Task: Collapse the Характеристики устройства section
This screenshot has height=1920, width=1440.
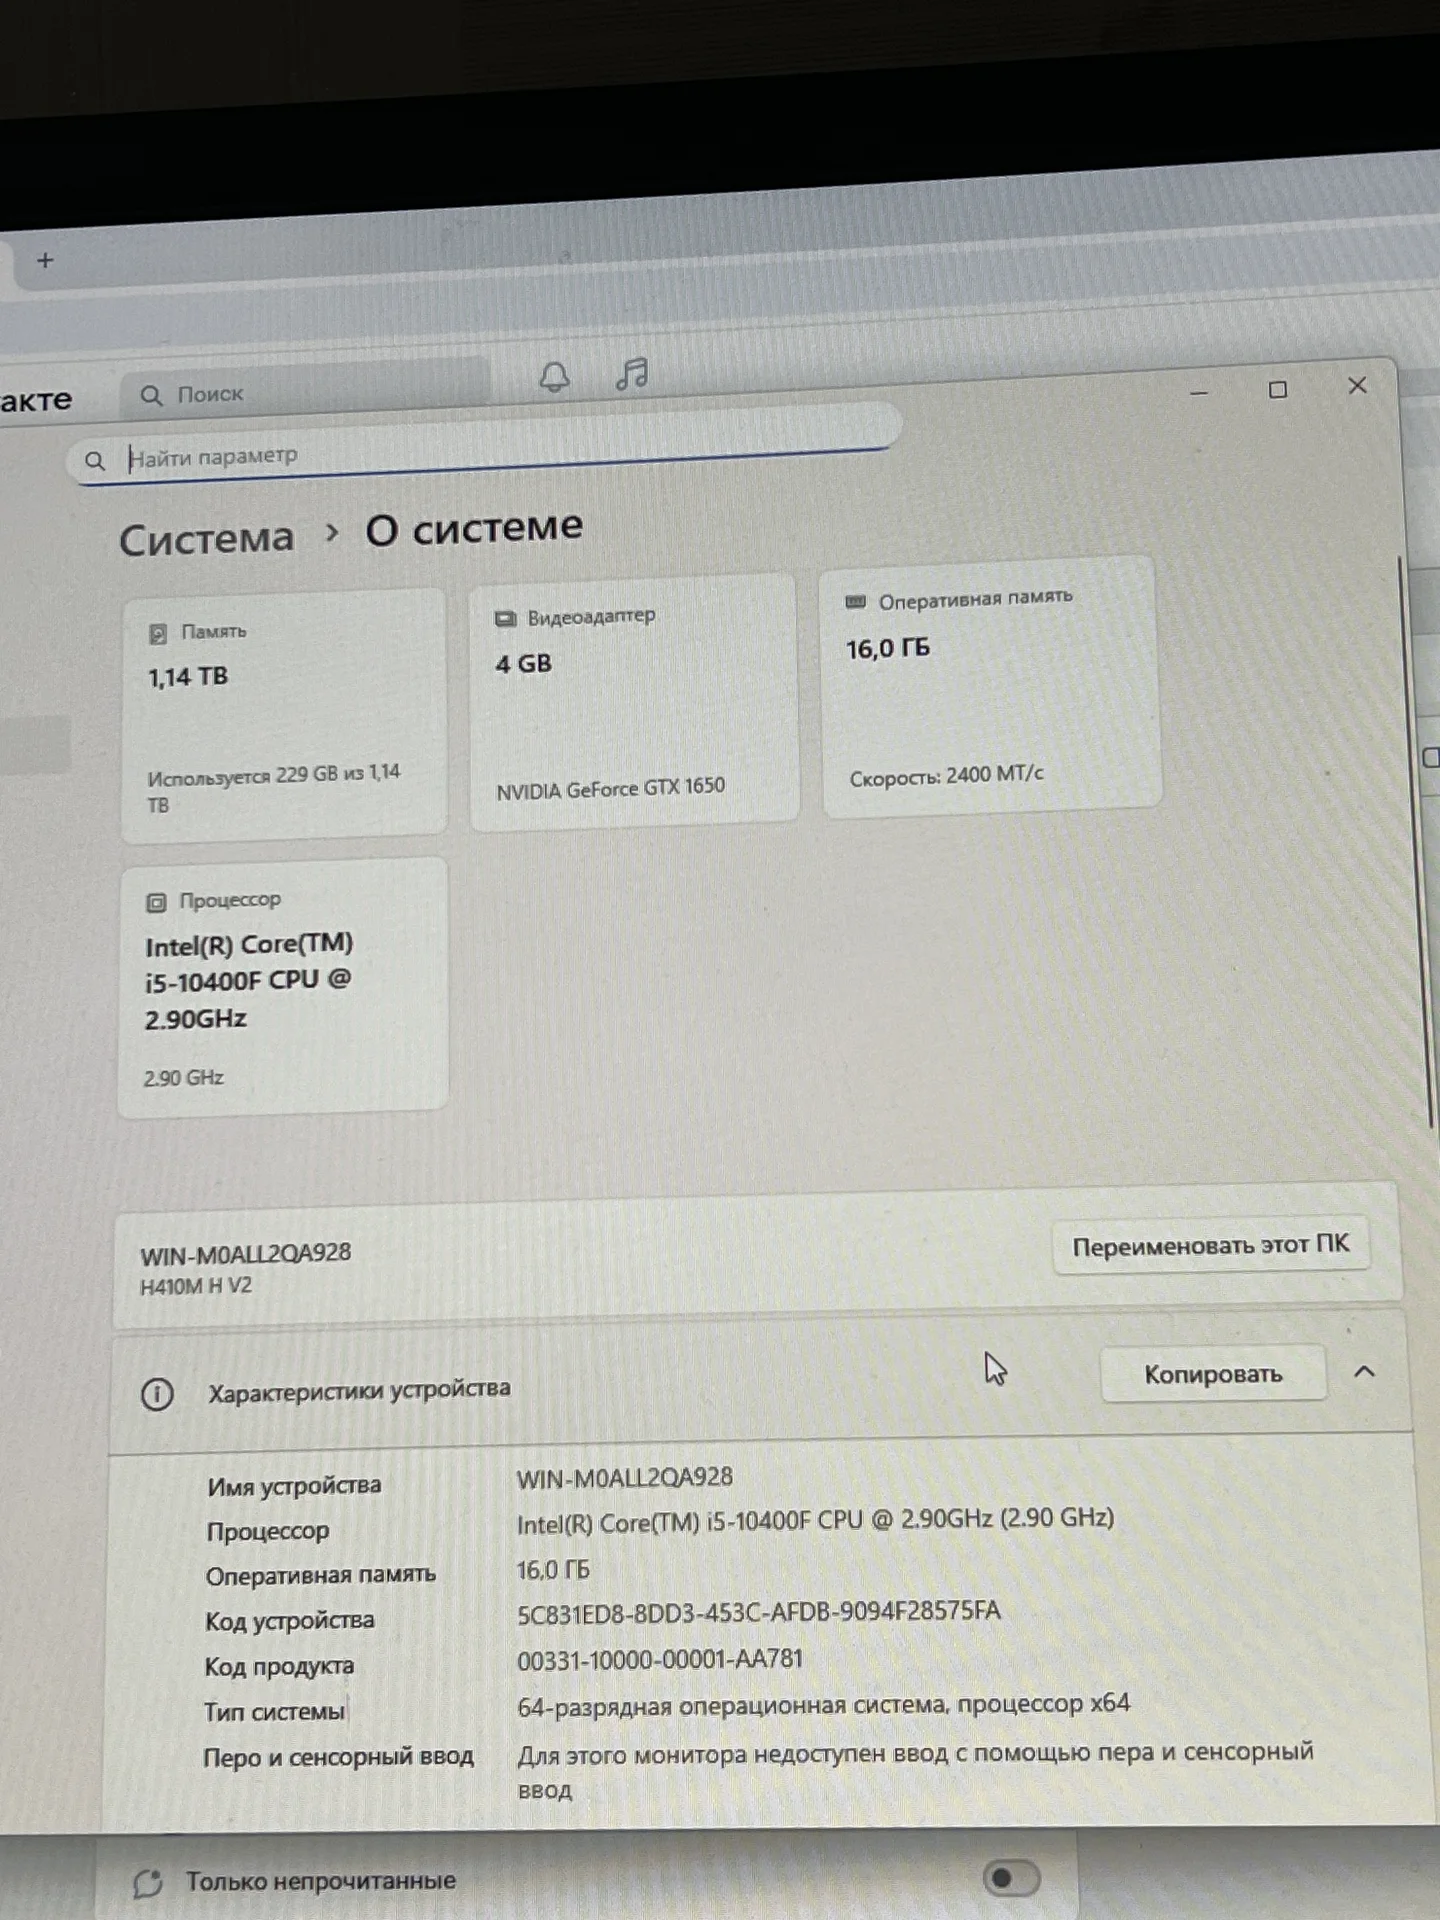Action: [x=1364, y=1372]
